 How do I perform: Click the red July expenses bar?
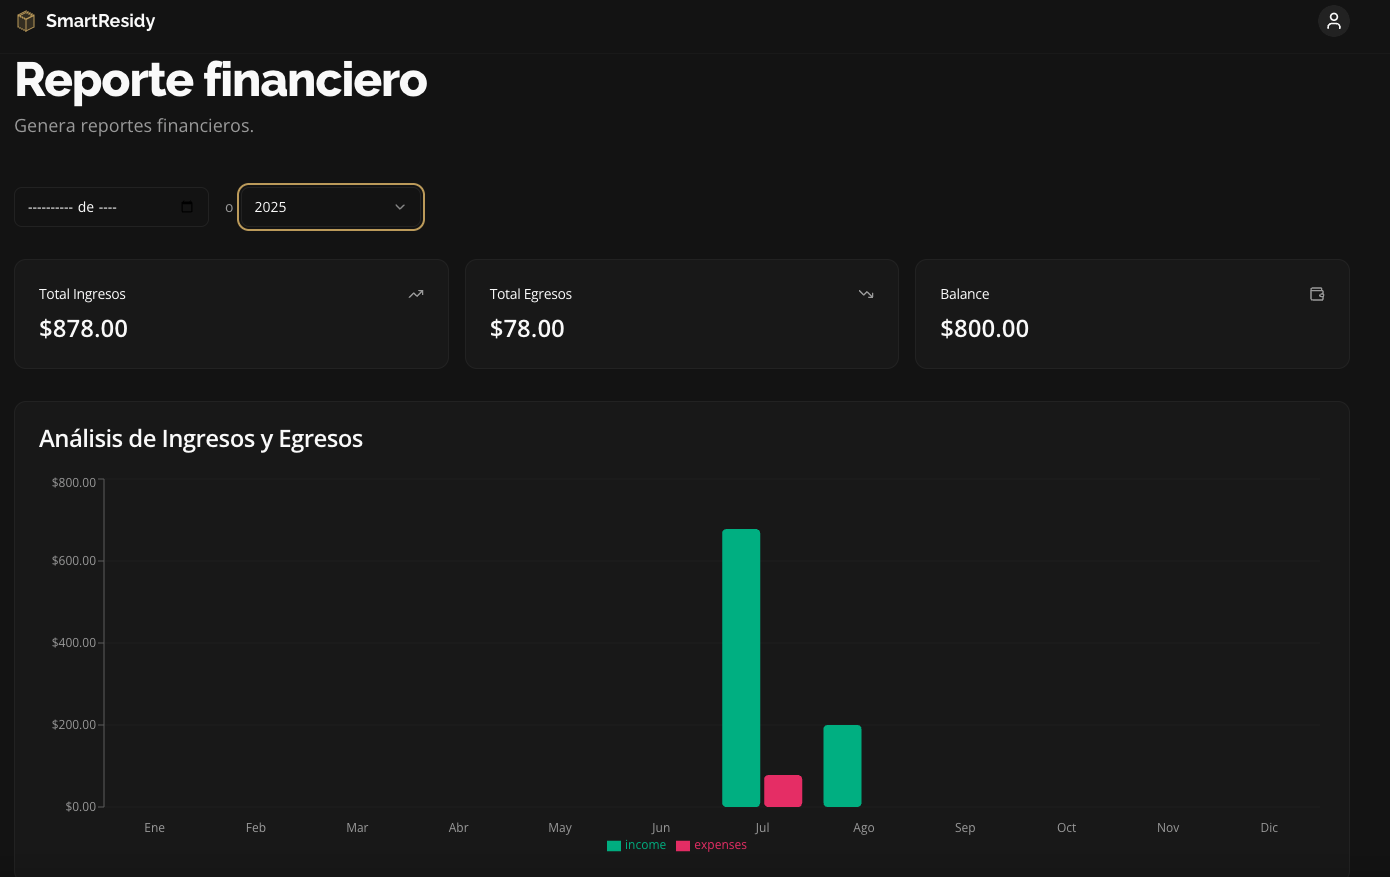coord(783,791)
